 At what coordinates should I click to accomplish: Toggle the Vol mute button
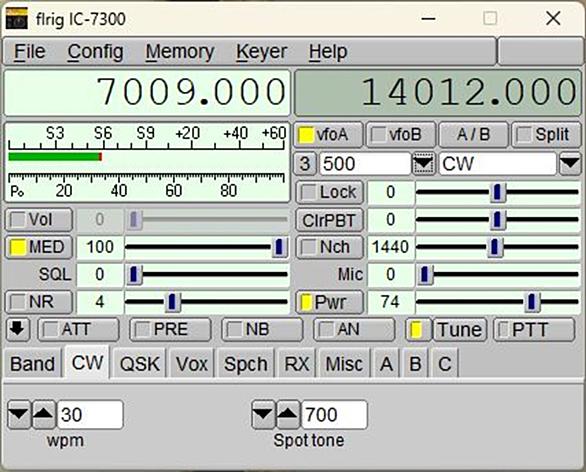(39, 219)
